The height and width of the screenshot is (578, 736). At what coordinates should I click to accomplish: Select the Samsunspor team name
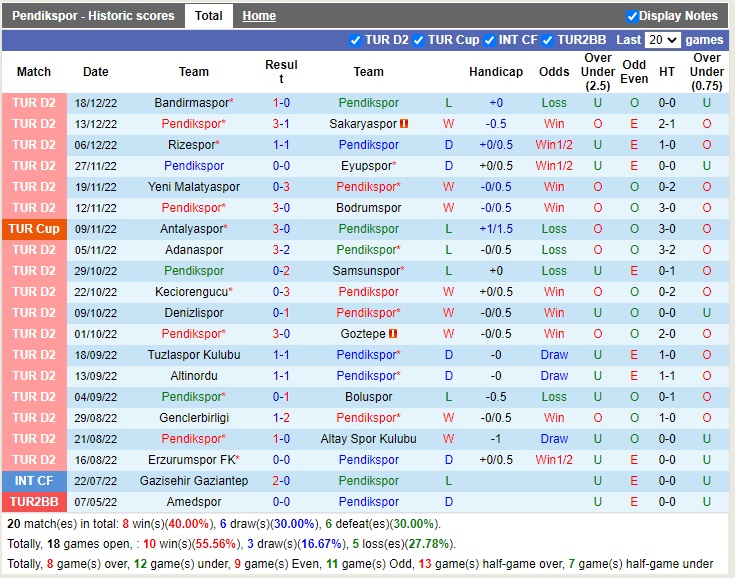[x=368, y=271]
